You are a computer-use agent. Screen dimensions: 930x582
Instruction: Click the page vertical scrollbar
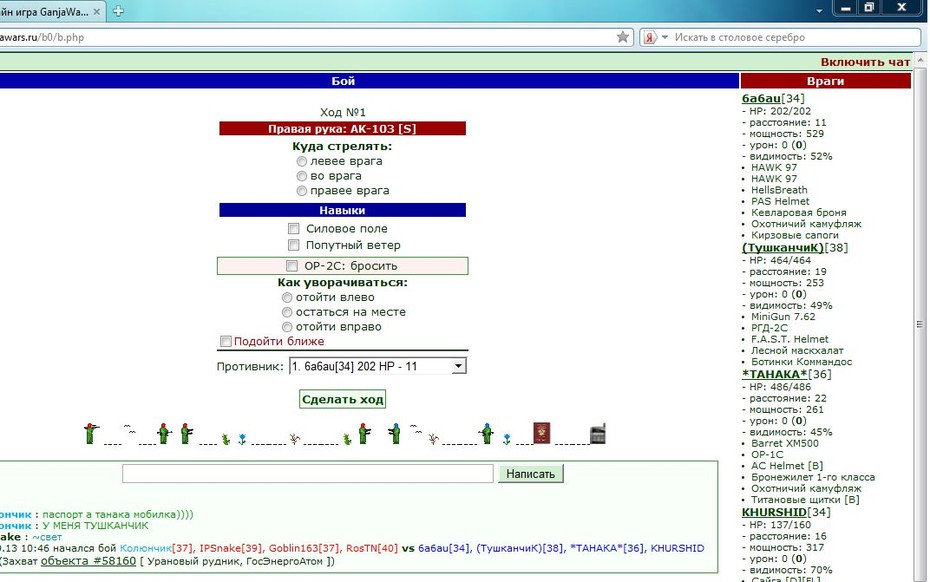(920, 323)
